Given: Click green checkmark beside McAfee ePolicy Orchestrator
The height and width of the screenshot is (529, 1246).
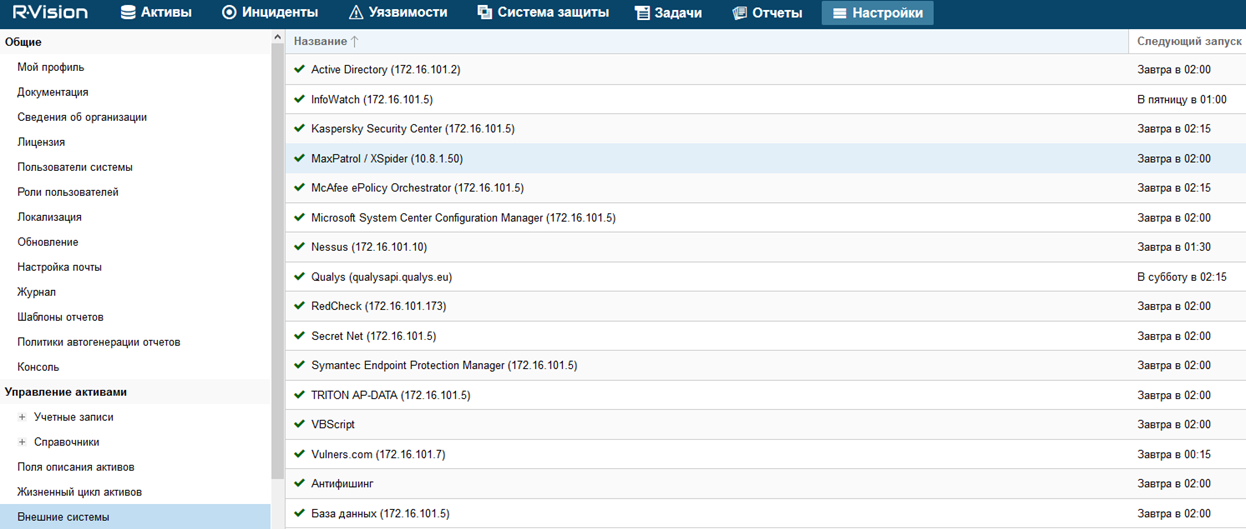Looking at the screenshot, I should 299,188.
